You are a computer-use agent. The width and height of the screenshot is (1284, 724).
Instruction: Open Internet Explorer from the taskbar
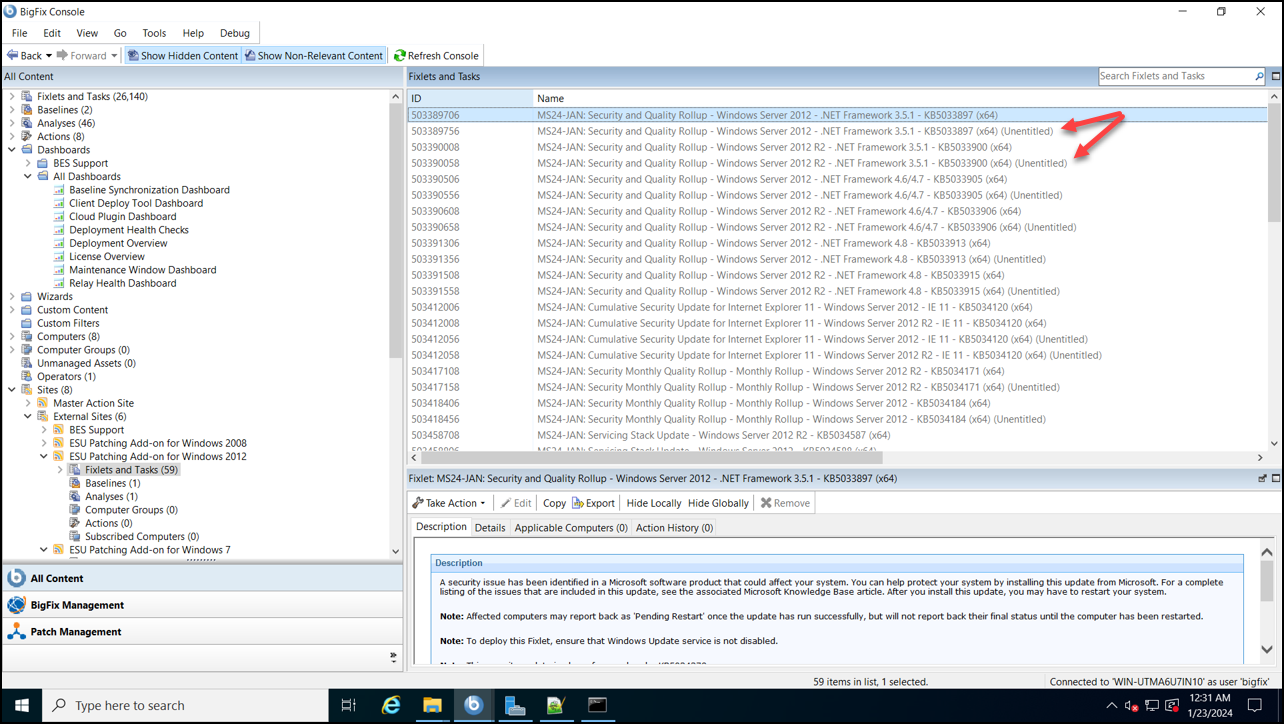391,705
